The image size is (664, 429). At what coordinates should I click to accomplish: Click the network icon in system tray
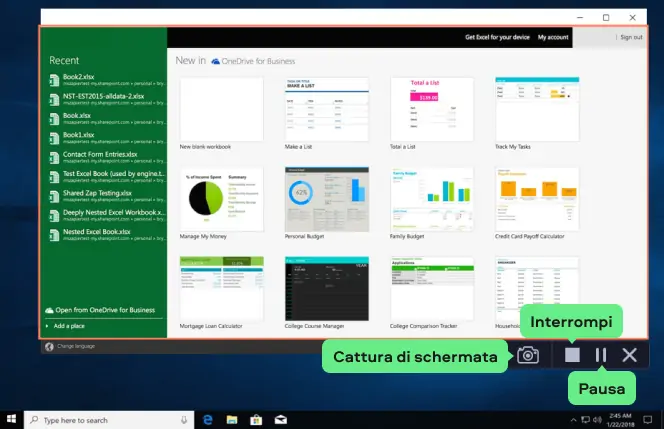585,420
